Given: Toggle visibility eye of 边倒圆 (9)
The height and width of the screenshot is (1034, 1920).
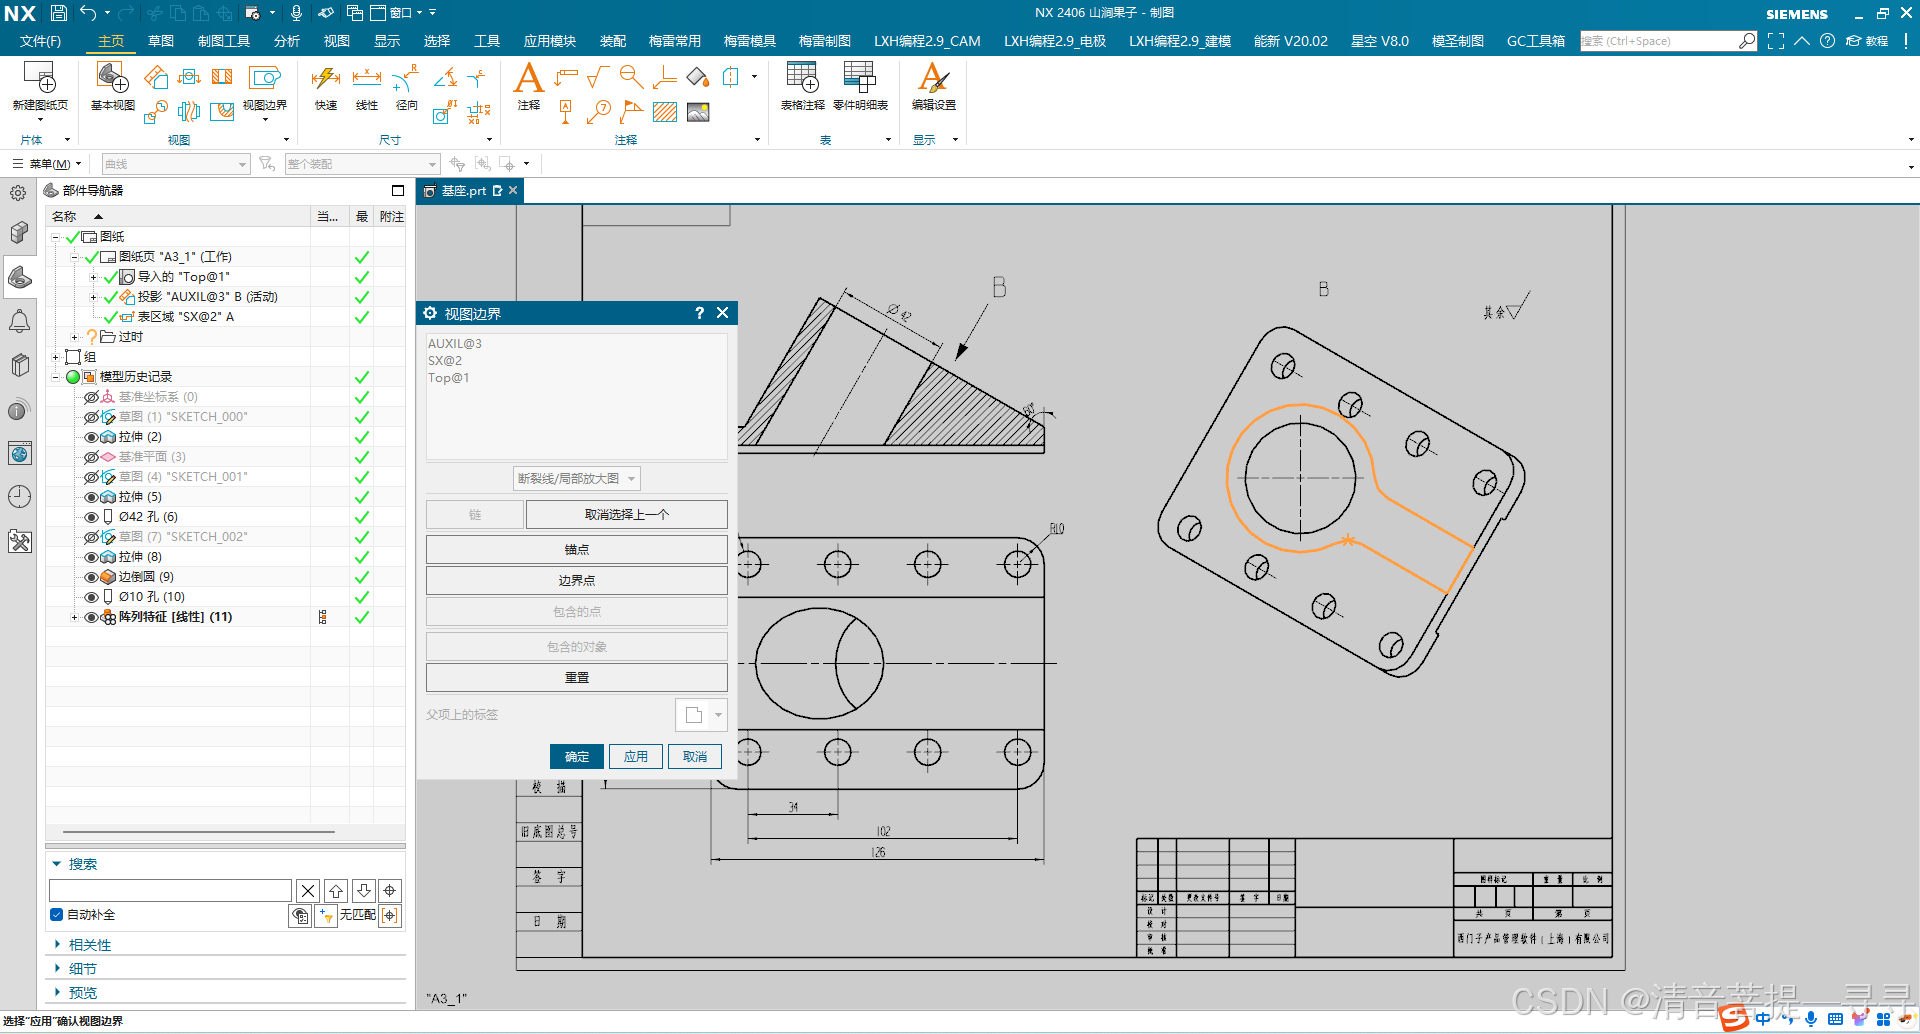Looking at the screenshot, I should coord(91,577).
